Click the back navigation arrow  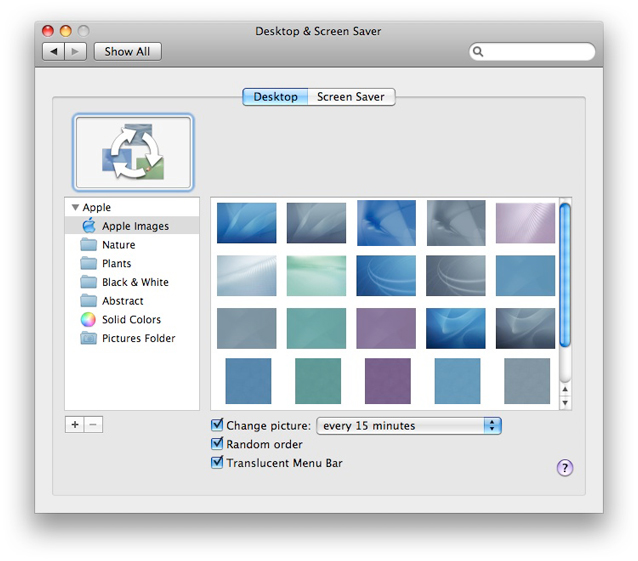pyautogui.click(x=53, y=52)
